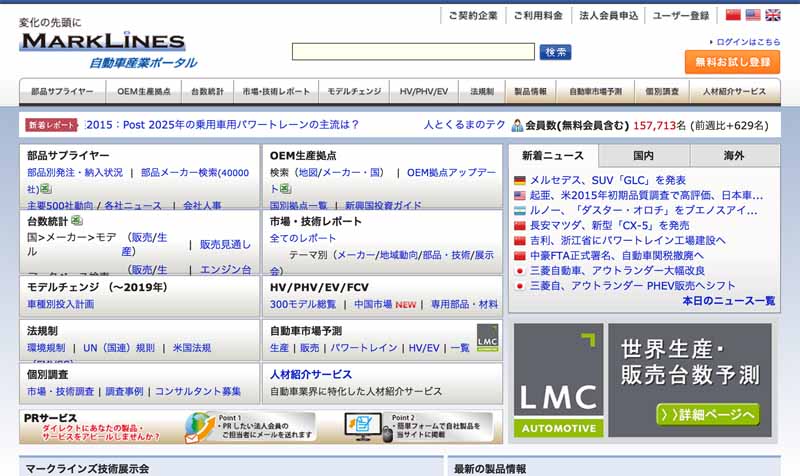
Task: Open 人材紹介サービス in navigation bar
Action: pyautogui.click(x=734, y=91)
